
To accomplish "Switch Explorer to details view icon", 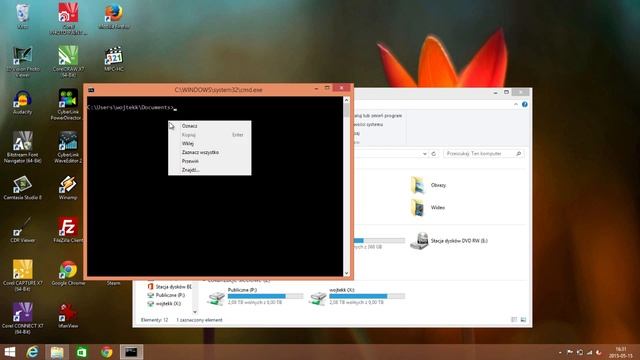I will coord(514,320).
